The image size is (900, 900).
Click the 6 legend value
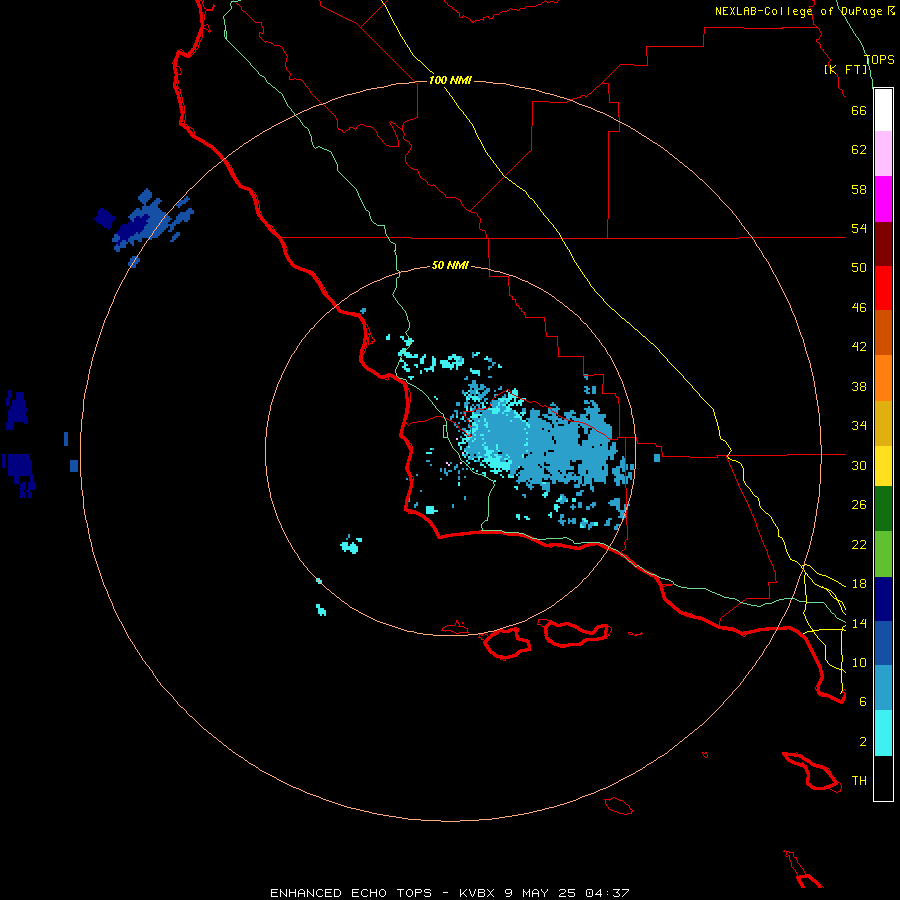(x=863, y=702)
